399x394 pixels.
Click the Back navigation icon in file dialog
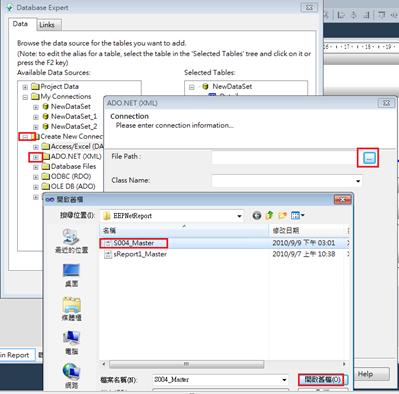coord(257,216)
